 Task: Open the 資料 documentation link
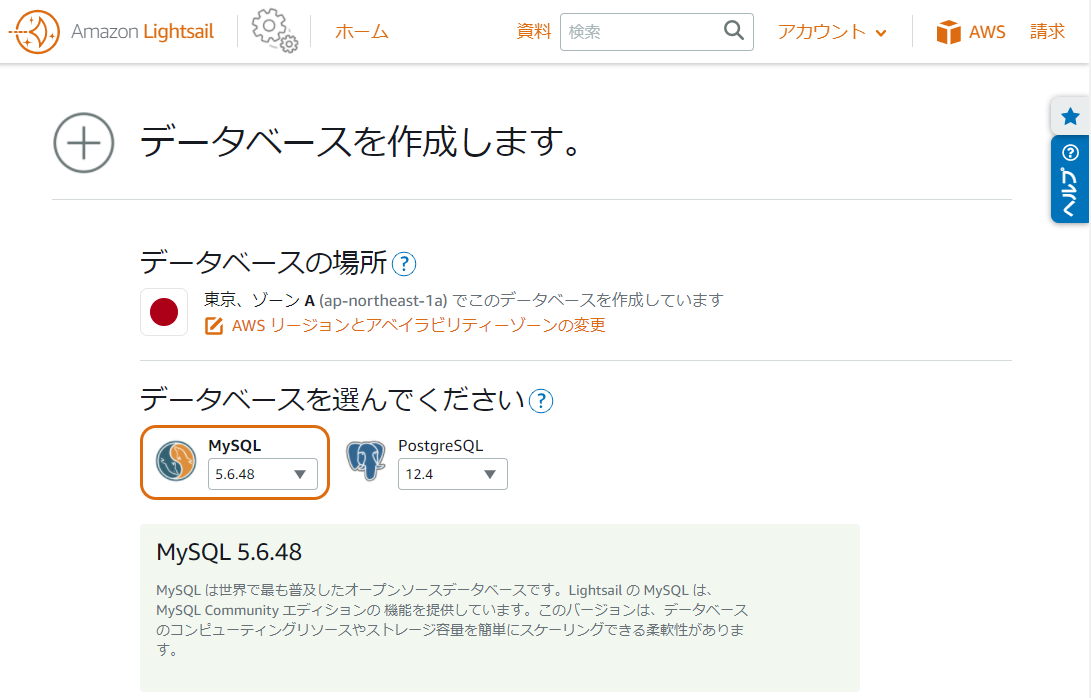tap(534, 31)
